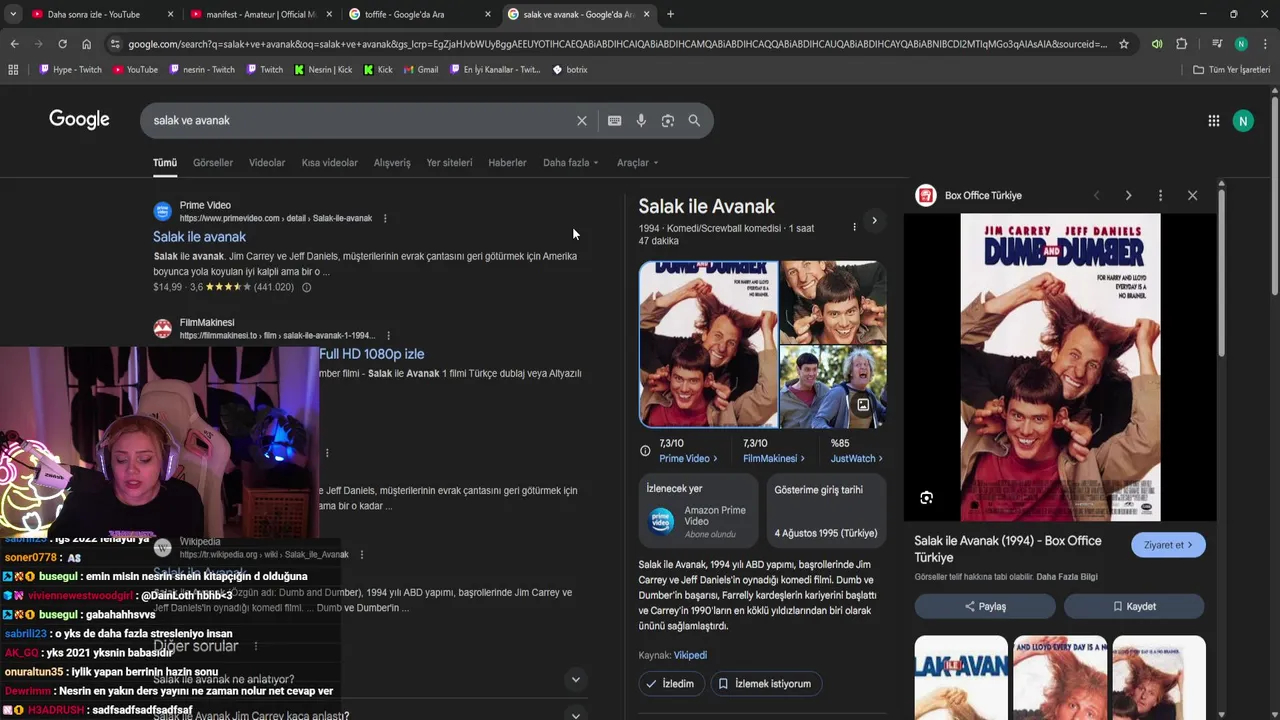Close the salak ve avanak tab
This screenshot has width=1280, height=720.
coord(647,14)
